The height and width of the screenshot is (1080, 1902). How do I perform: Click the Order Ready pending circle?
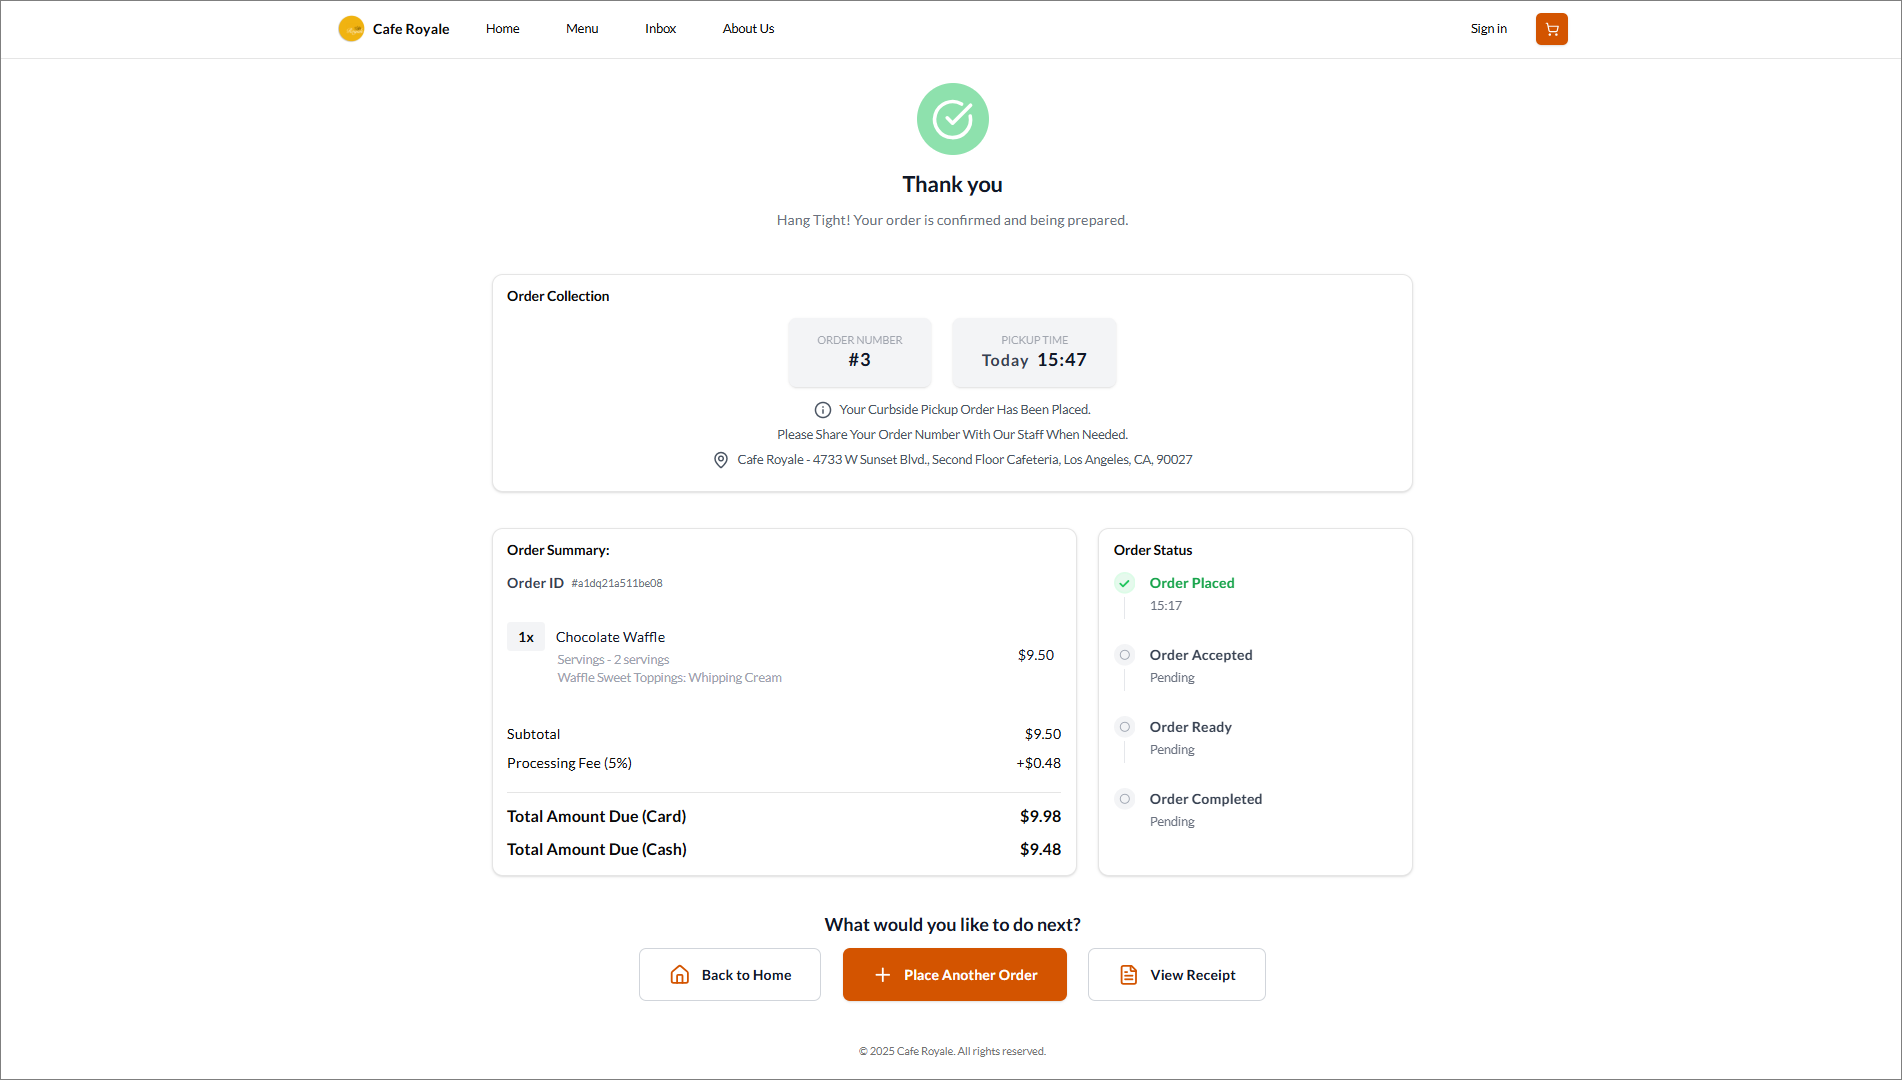click(x=1124, y=727)
